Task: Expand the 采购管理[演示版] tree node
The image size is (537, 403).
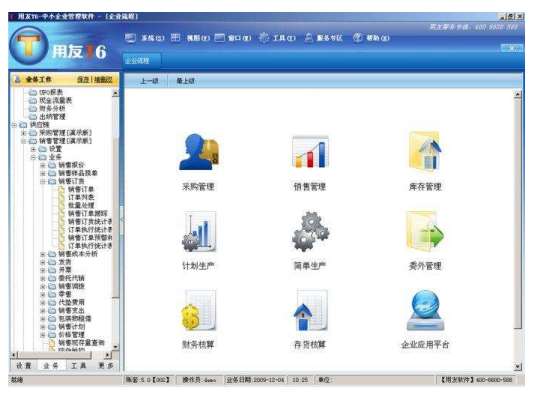Action: [x=24, y=133]
